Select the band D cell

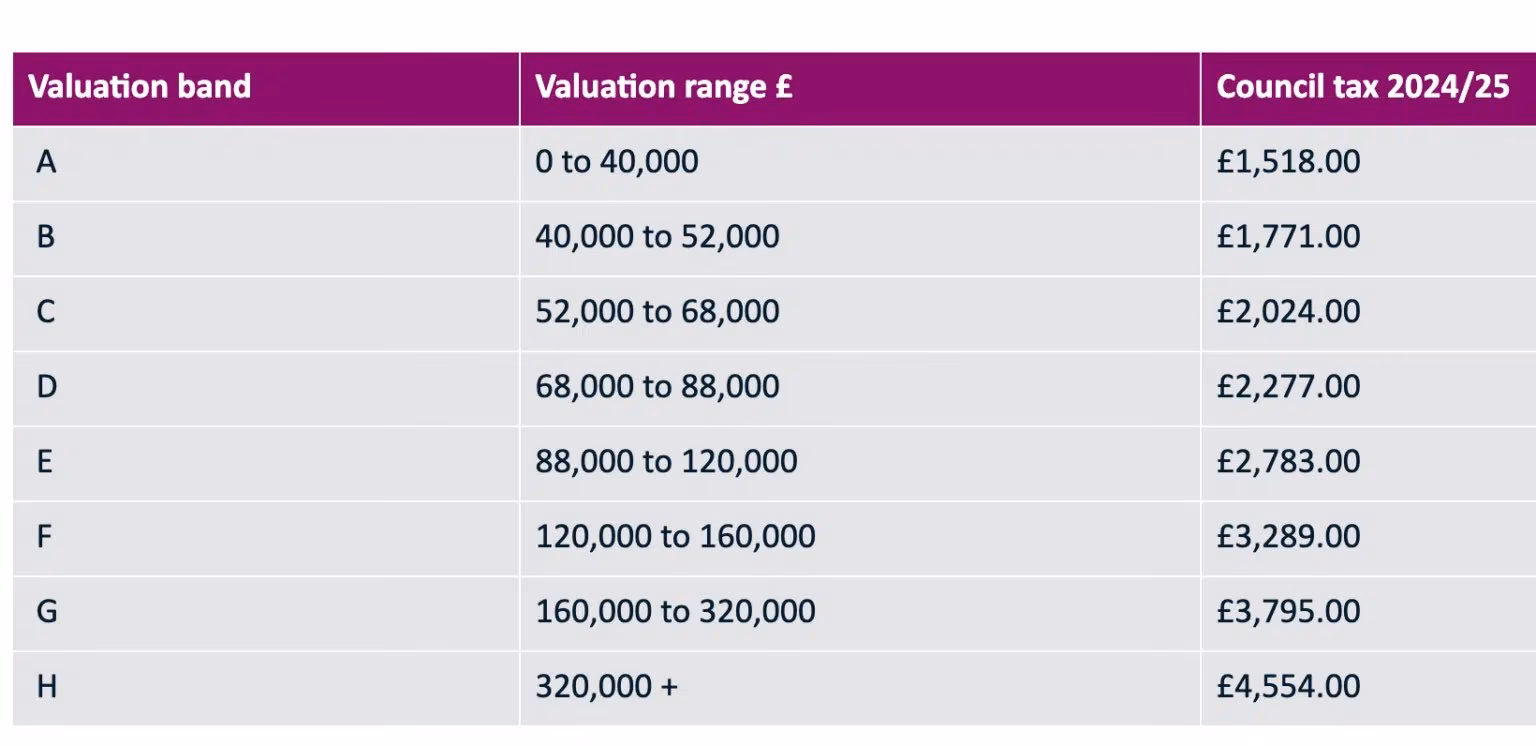(46, 387)
